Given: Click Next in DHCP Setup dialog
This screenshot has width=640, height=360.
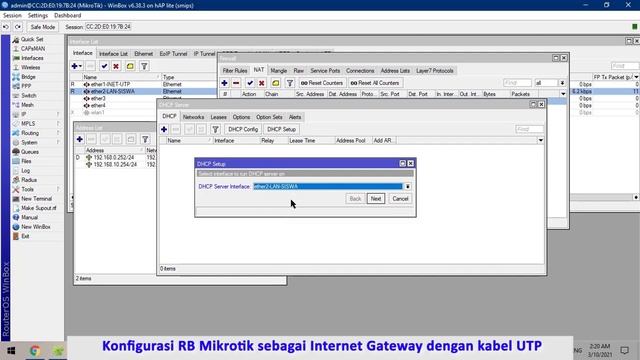Looking at the screenshot, I should pyautogui.click(x=376, y=199).
